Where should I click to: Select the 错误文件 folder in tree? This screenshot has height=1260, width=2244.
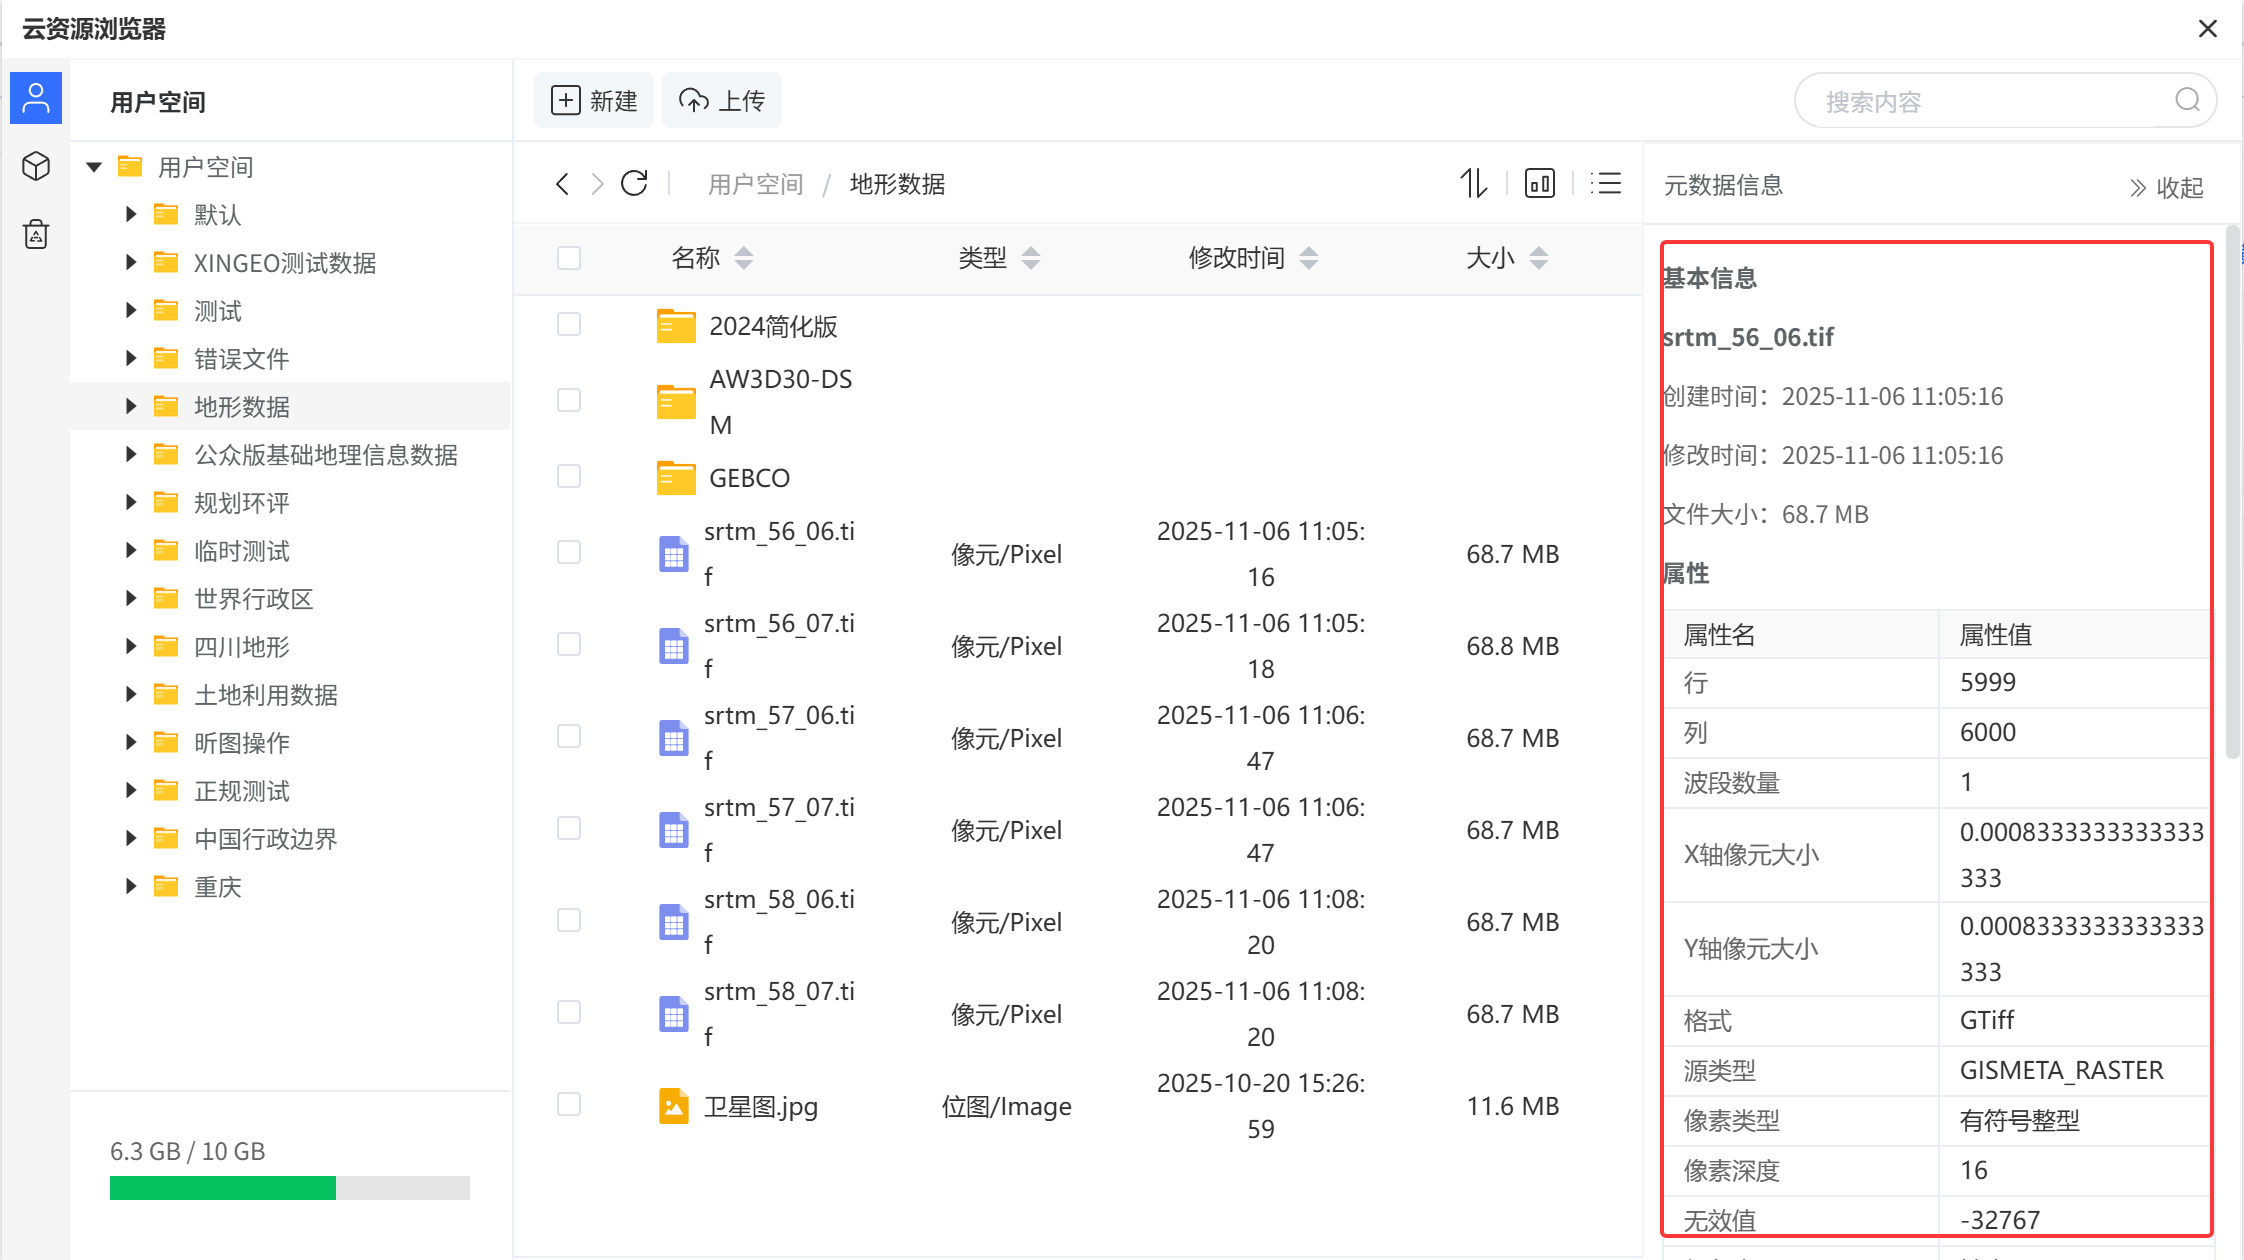[242, 359]
